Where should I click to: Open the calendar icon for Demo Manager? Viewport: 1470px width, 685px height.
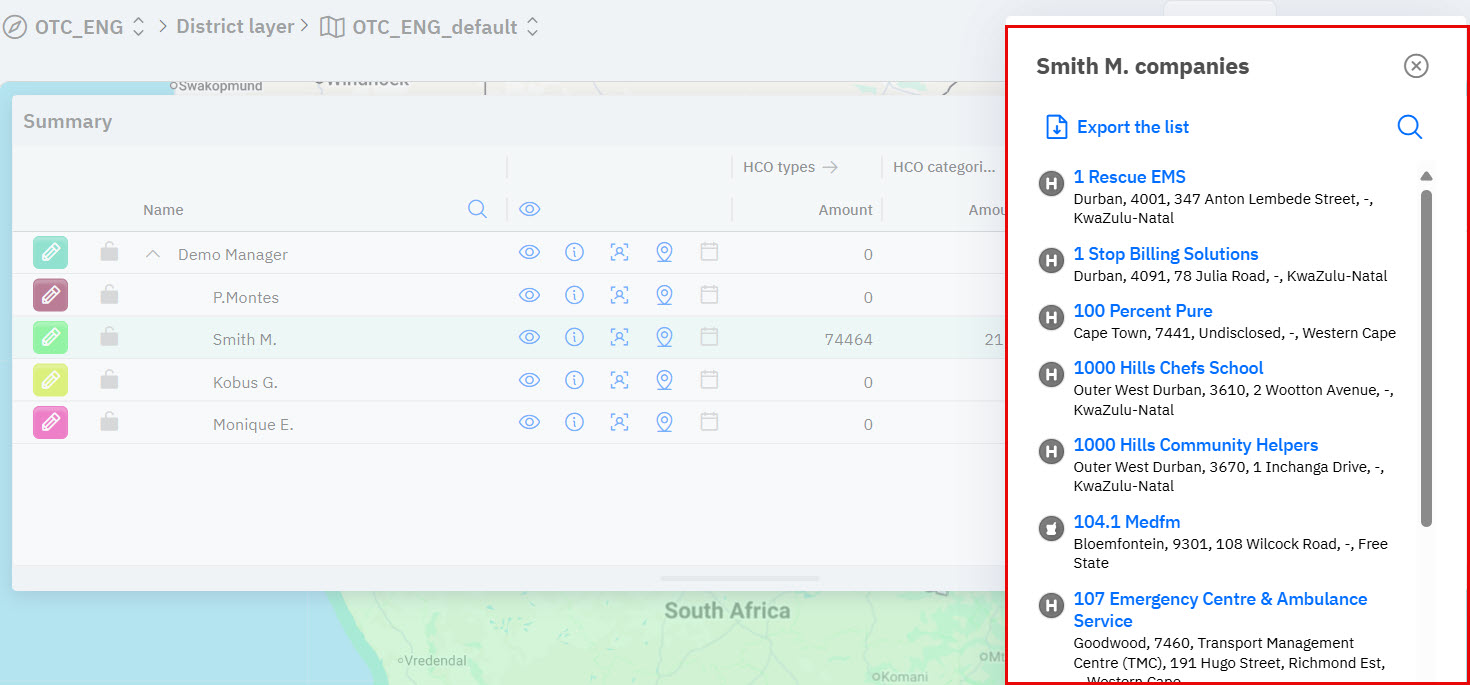point(709,253)
